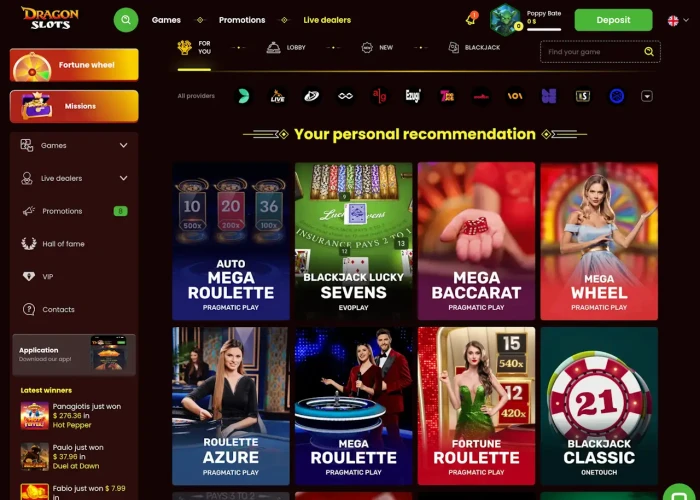Viewport: 700px width, 500px height.
Task: Click the Application download banner
Action: point(74,355)
